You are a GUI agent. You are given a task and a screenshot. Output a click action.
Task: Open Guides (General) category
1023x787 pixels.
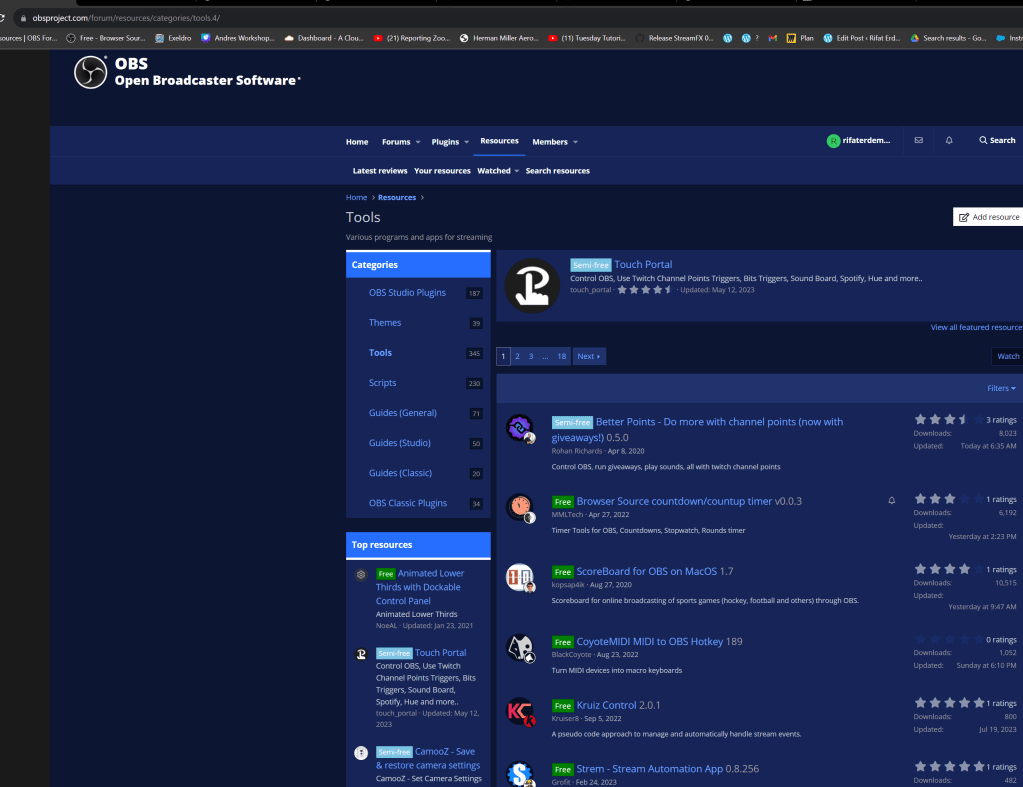click(x=403, y=413)
